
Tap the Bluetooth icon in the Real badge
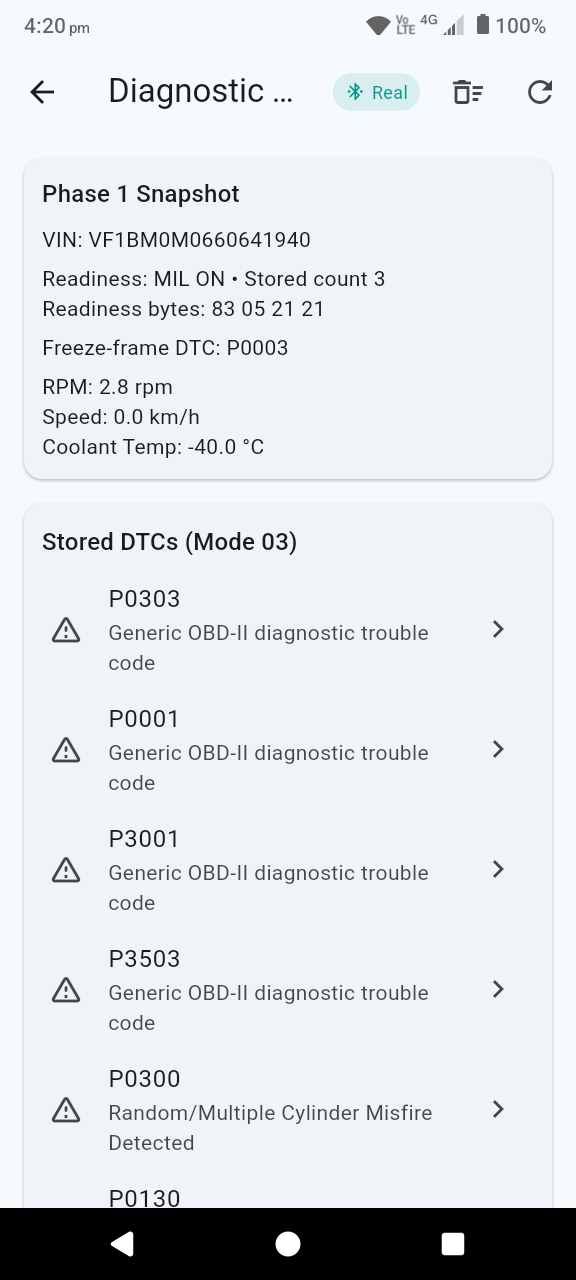[x=352, y=91]
